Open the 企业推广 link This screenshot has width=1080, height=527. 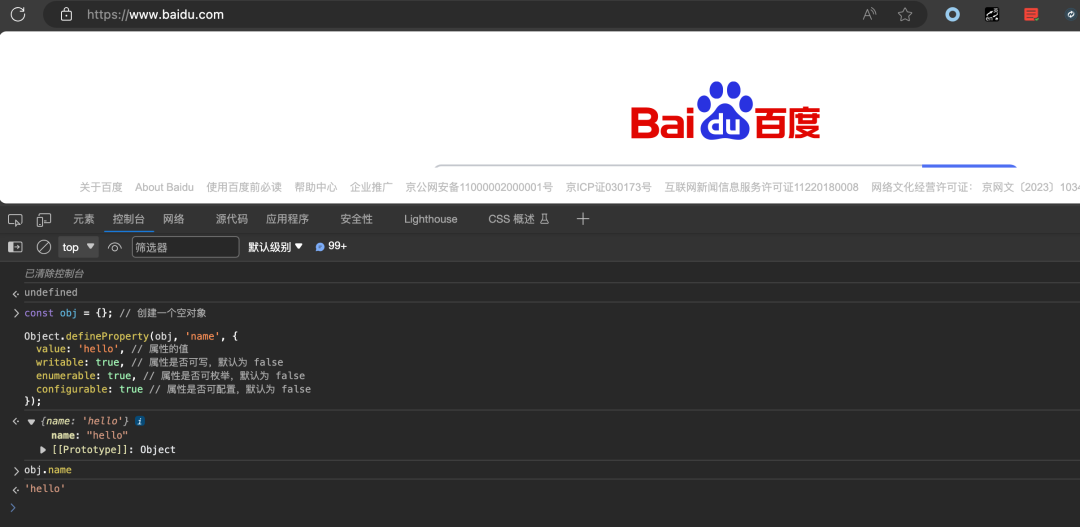click(x=371, y=187)
